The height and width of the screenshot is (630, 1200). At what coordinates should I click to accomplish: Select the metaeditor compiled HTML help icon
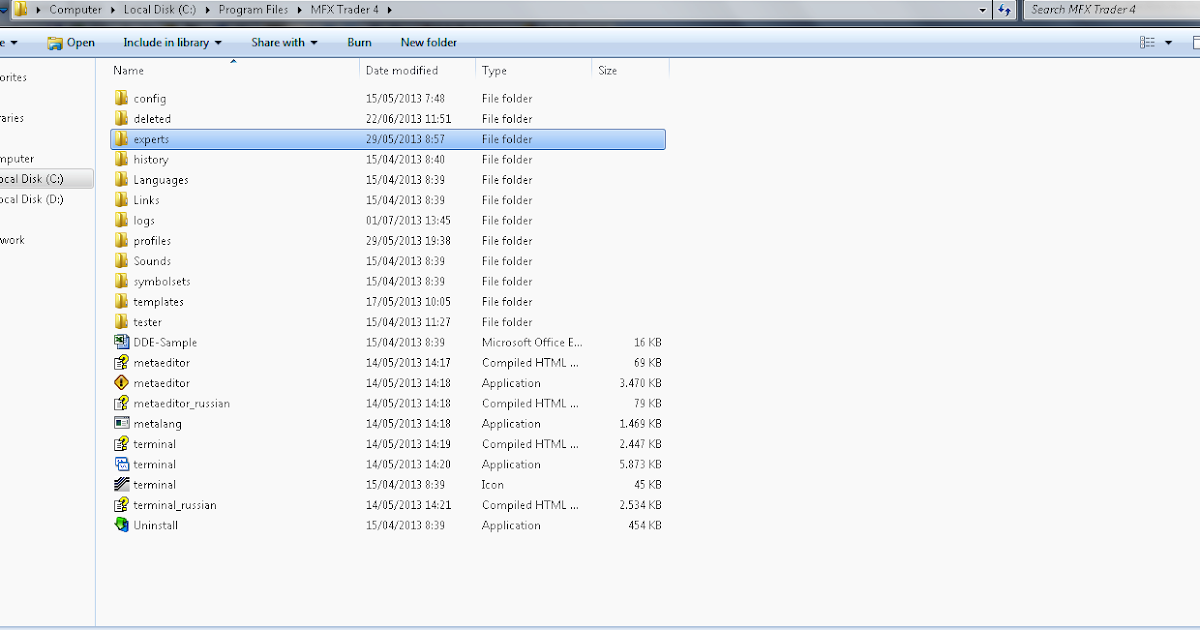coord(121,362)
